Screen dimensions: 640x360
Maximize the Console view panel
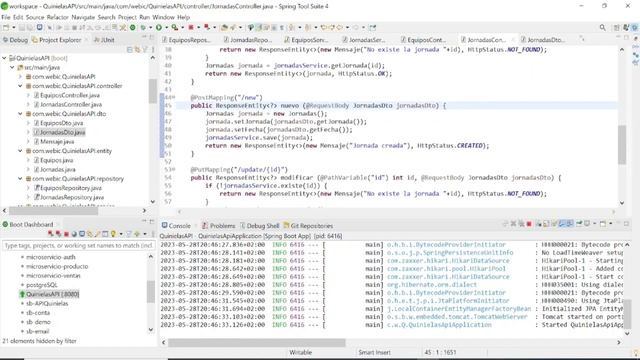pyautogui.click(x=626, y=223)
